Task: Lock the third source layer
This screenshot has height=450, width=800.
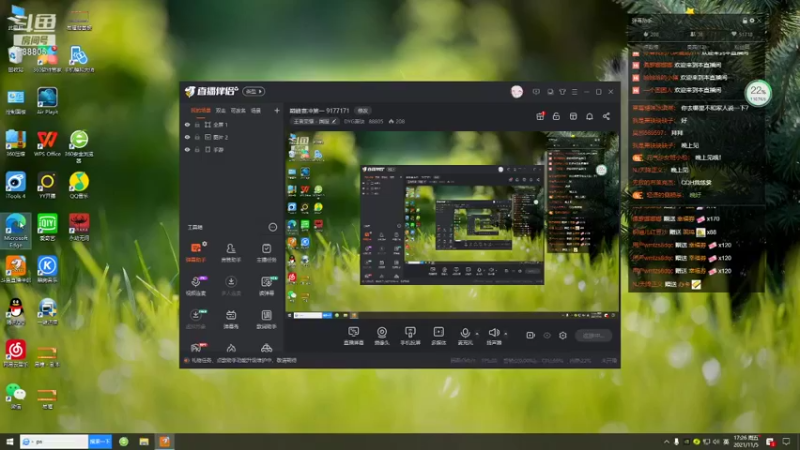Action: pyautogui.click(x=197, y=149)
